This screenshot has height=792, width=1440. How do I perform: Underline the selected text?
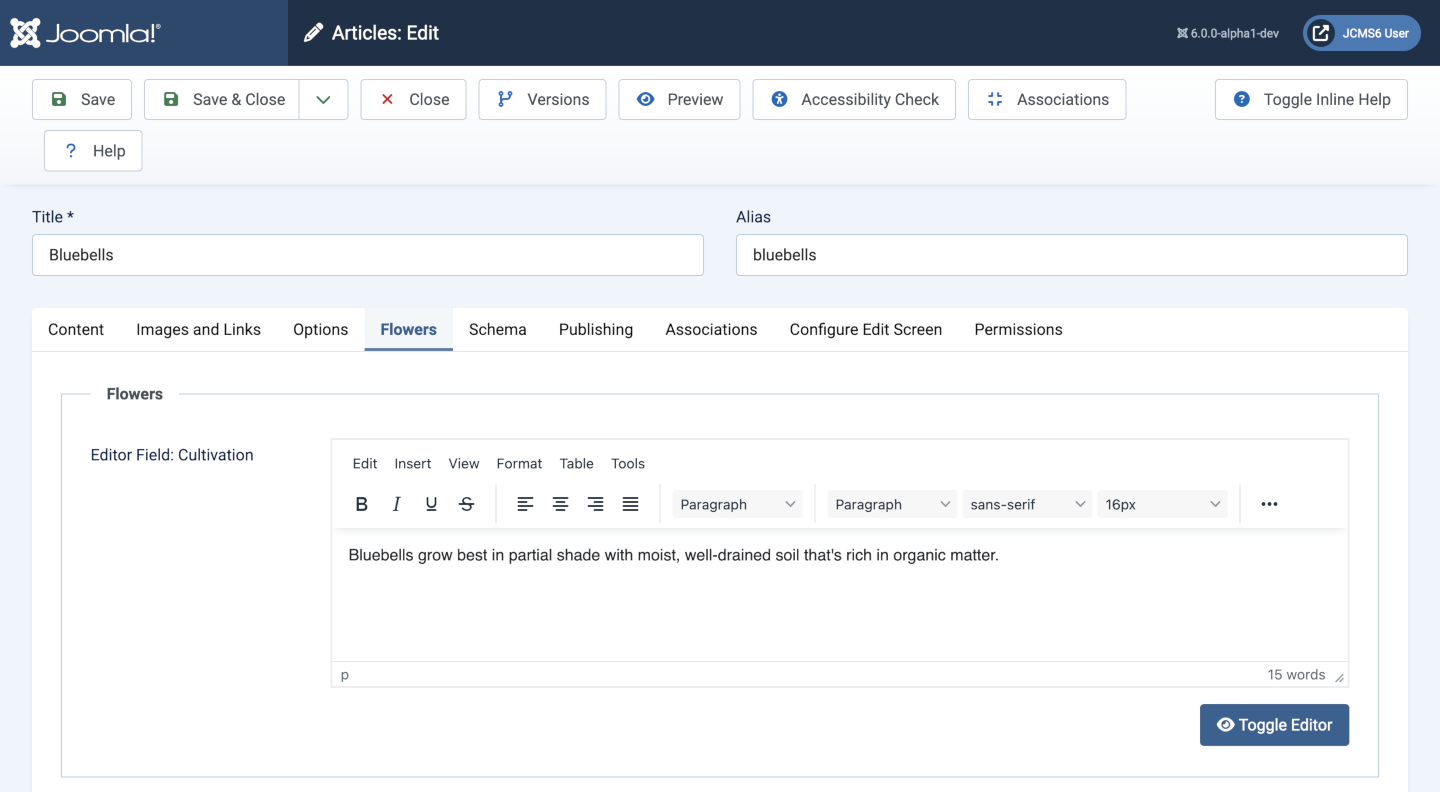(x=431, y=504)
